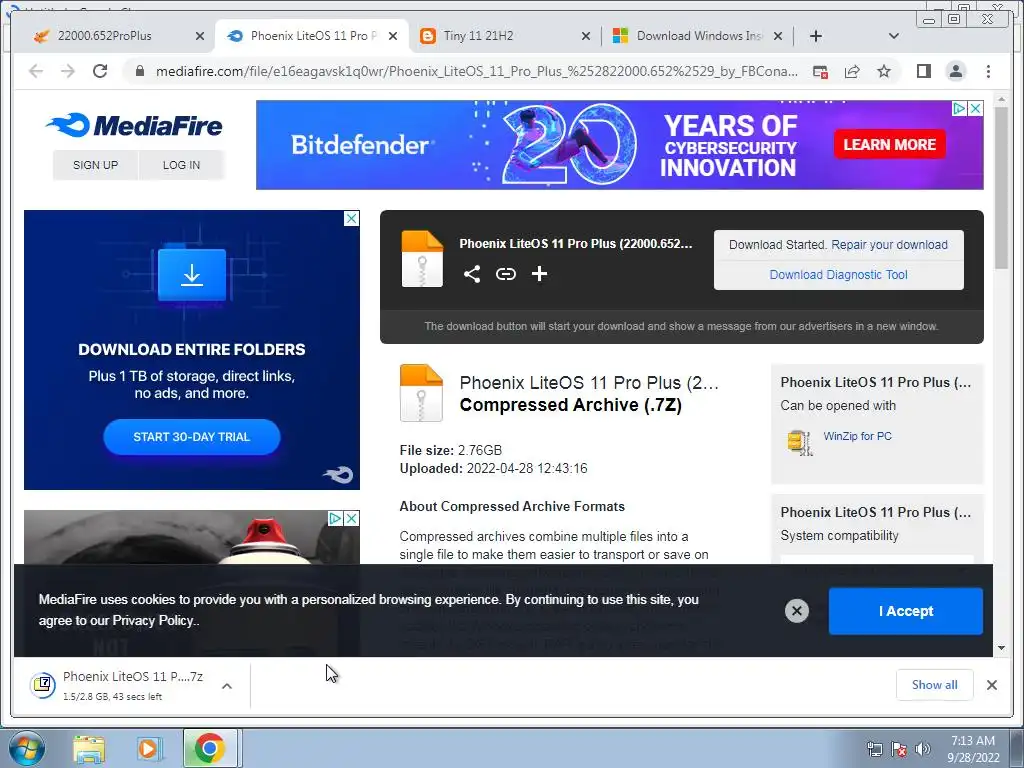Click the volume speaker tray icon
The width and height of the screenshot is (1024, 768).
tap(923, 749)
